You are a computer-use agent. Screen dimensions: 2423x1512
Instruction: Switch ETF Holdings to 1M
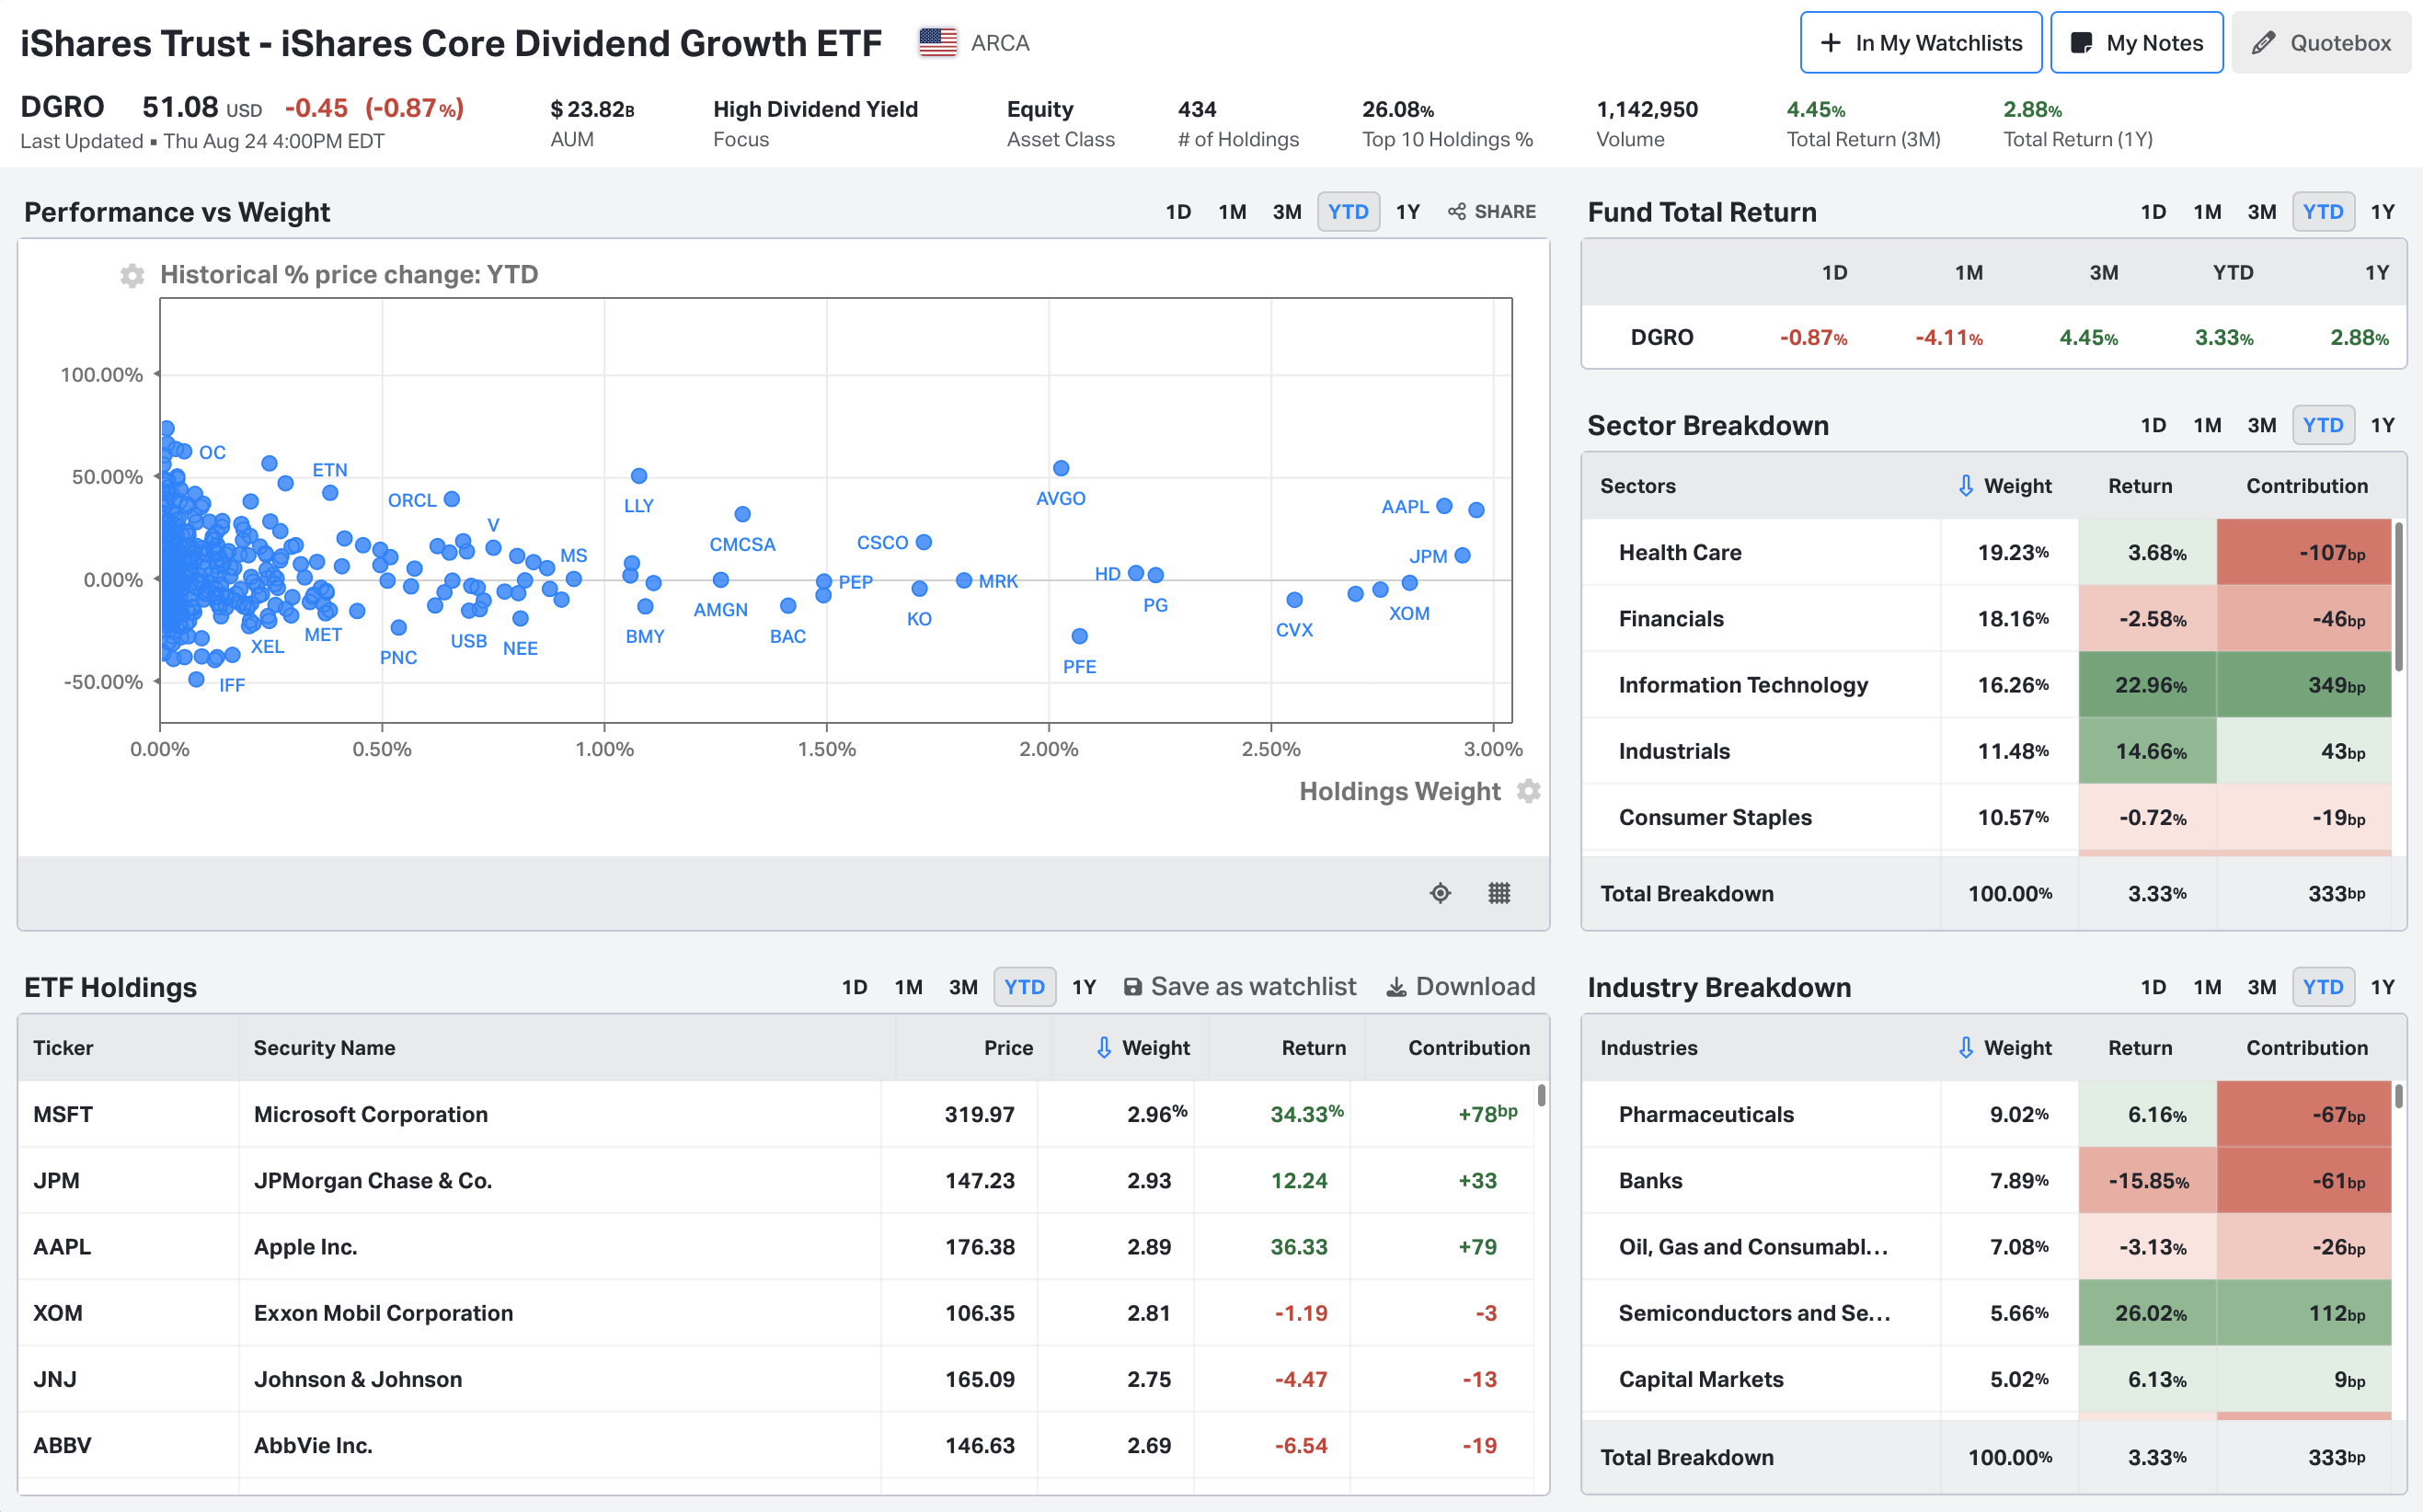[x=908, y=987]
